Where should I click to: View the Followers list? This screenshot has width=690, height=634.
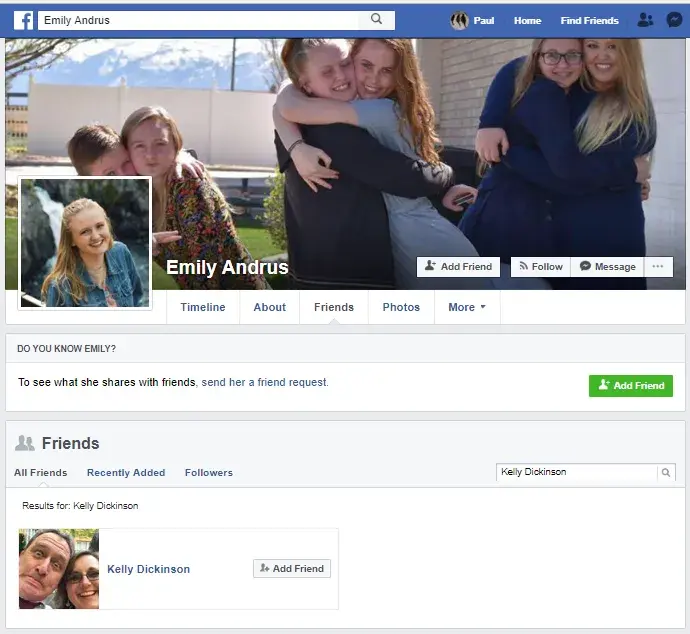(208, 472)
